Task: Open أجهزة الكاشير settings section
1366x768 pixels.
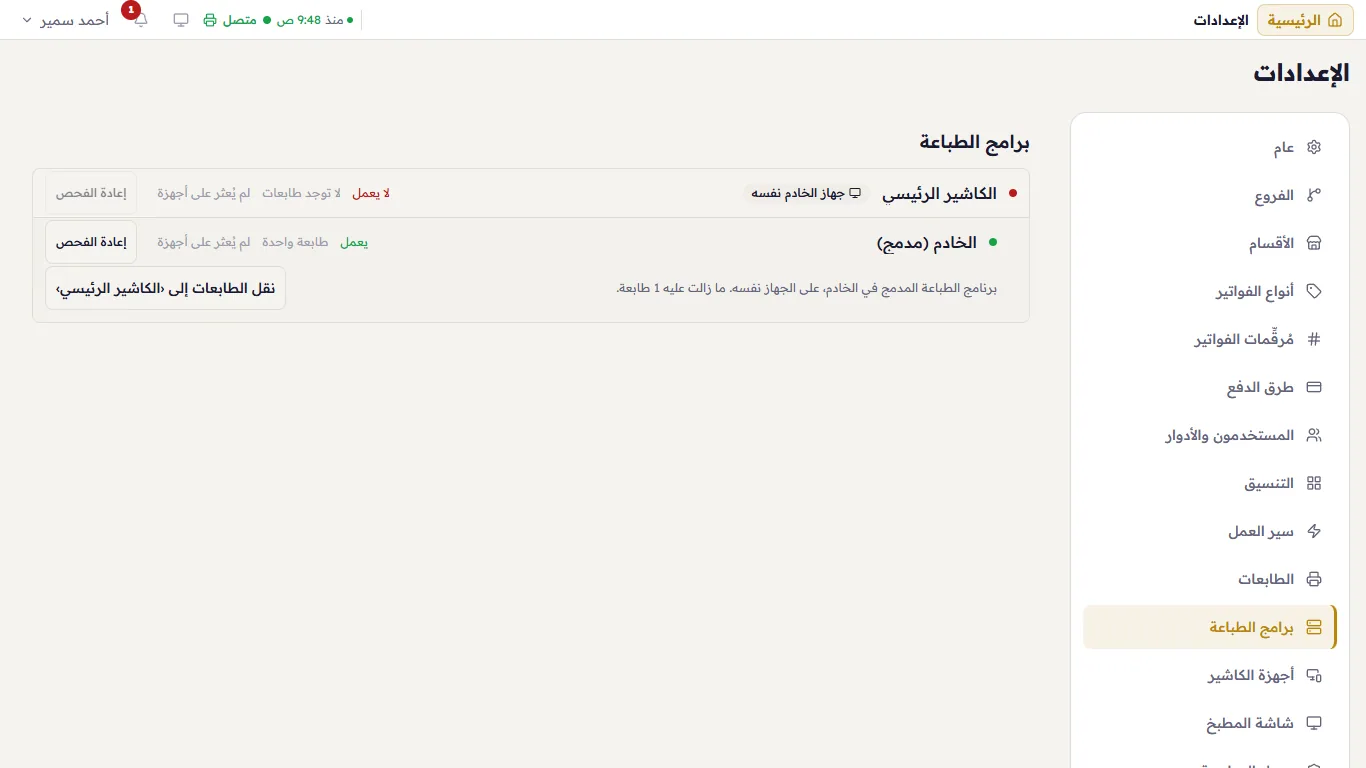Action: 1210,676
